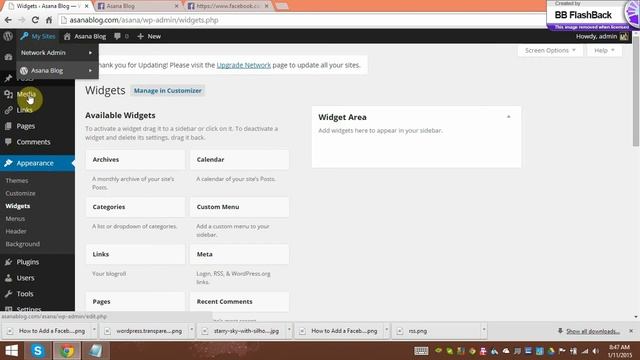The height and width of the screenshot is (360, 640).
Task: Click the New content menu
Action: tap(149, 36)
